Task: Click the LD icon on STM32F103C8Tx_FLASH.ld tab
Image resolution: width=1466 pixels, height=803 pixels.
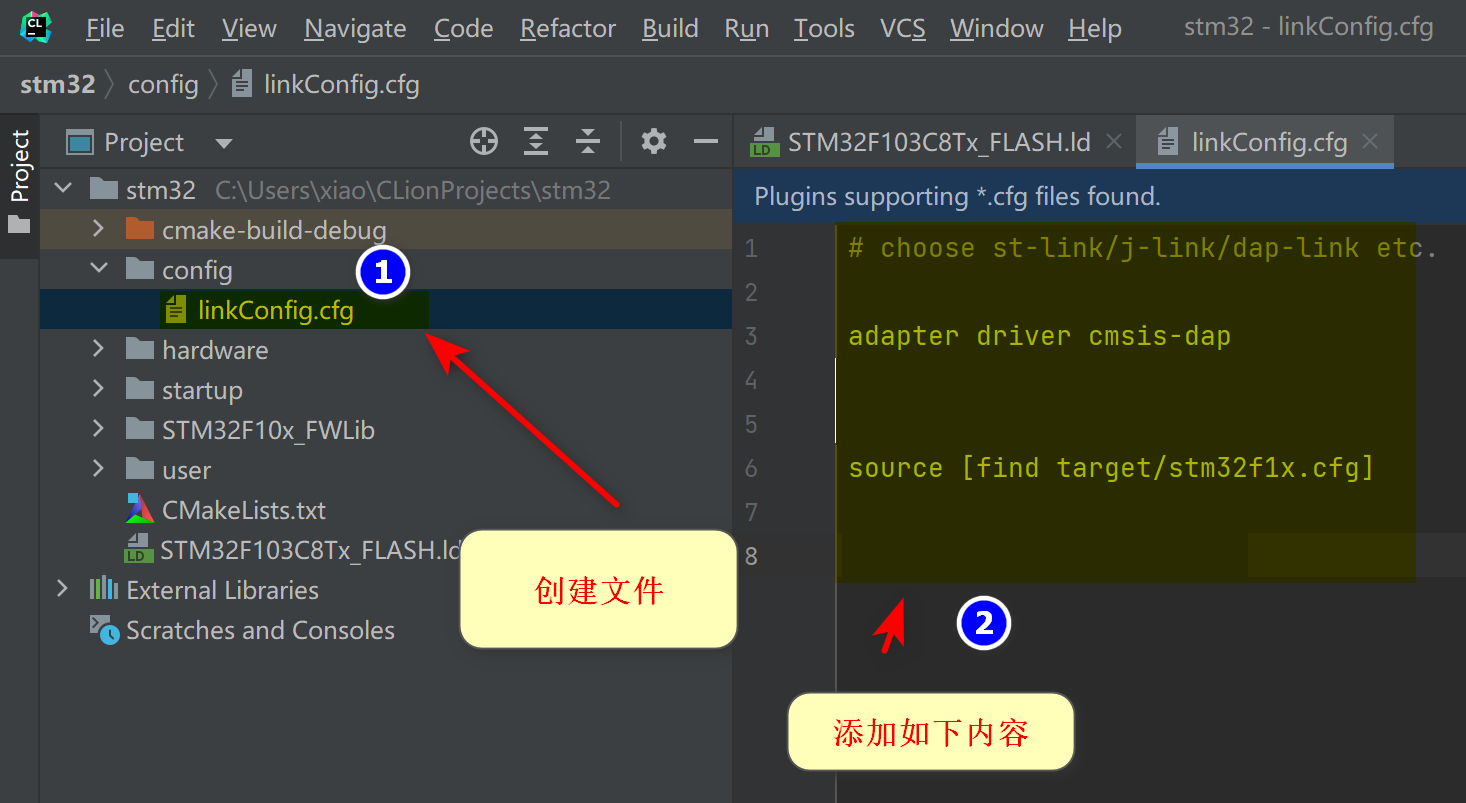Action: pos(765,142)
